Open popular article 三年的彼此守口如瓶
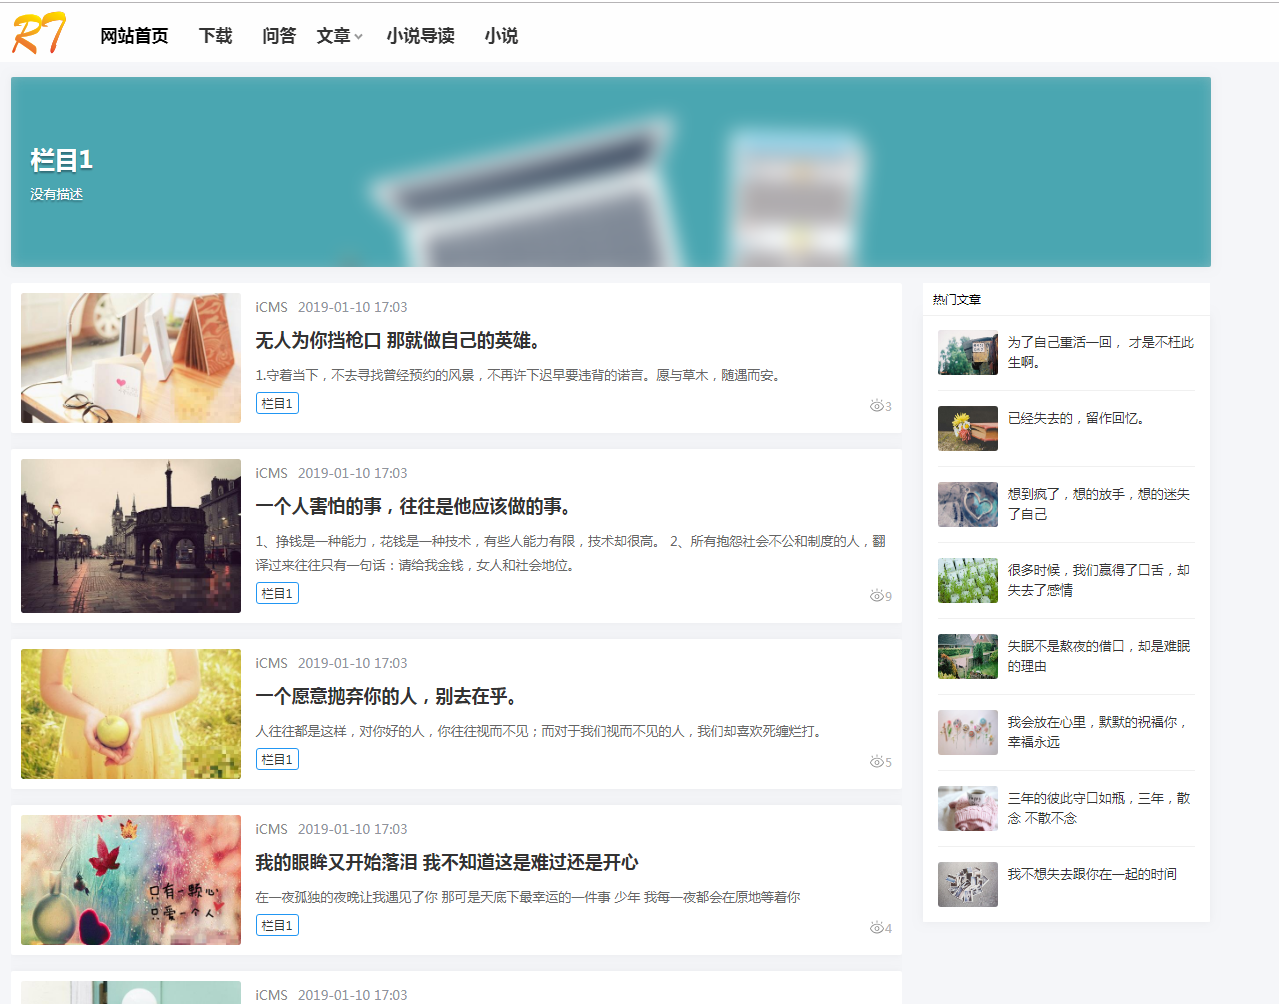 pyautogui.click(x=1099, y=808)
